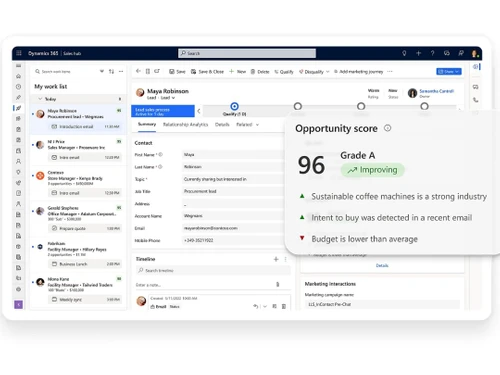
Task: Collapse the process bar with the left chevron
Action: pyautogui.click(x=199, y=111)
